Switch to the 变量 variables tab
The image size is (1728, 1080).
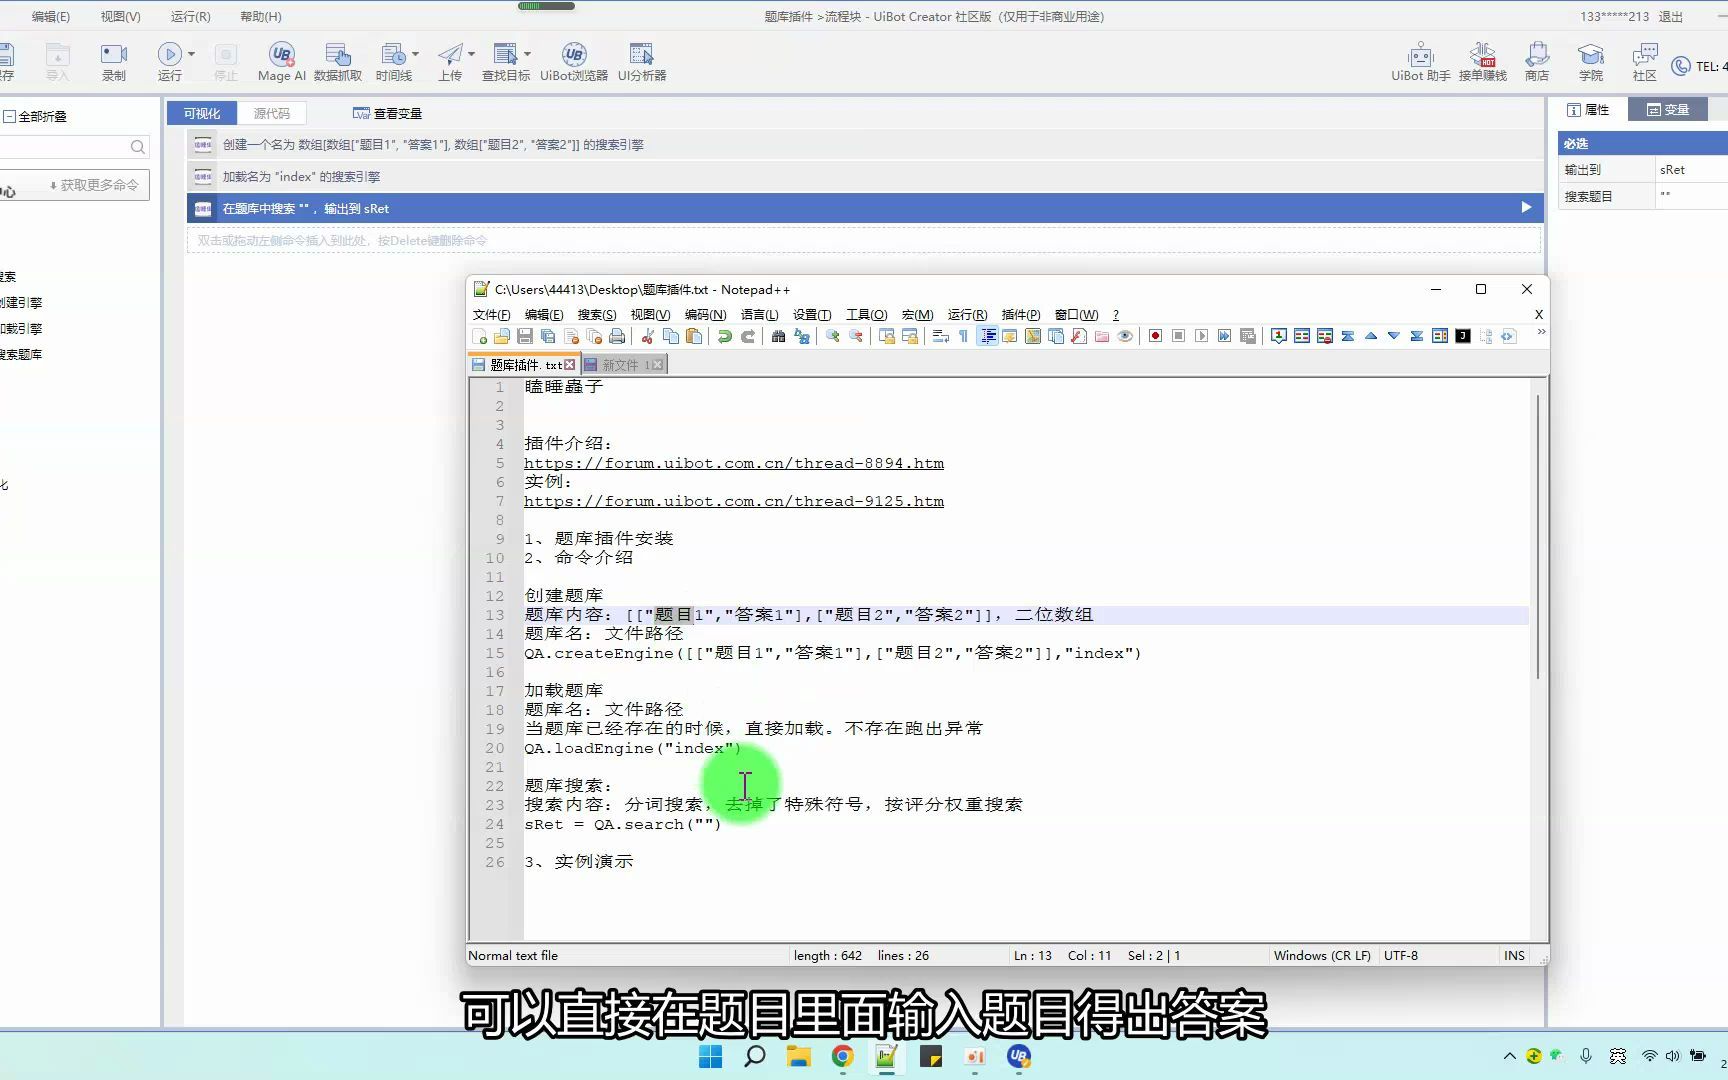1667,109
